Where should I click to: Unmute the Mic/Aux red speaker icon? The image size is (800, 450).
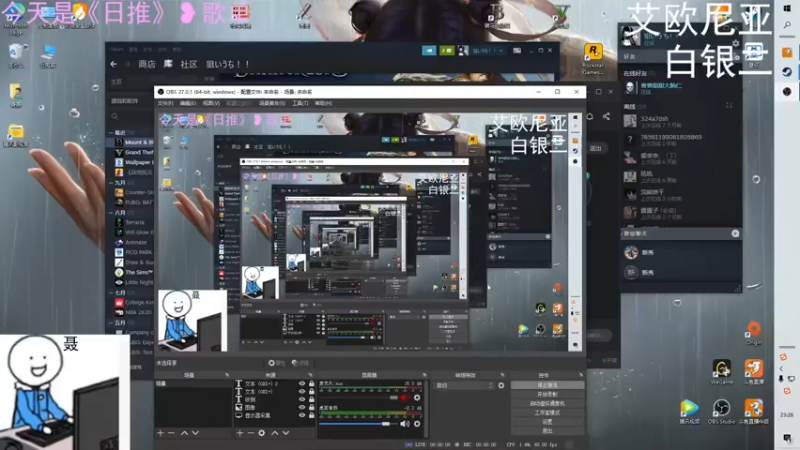[x=405, y=397]
